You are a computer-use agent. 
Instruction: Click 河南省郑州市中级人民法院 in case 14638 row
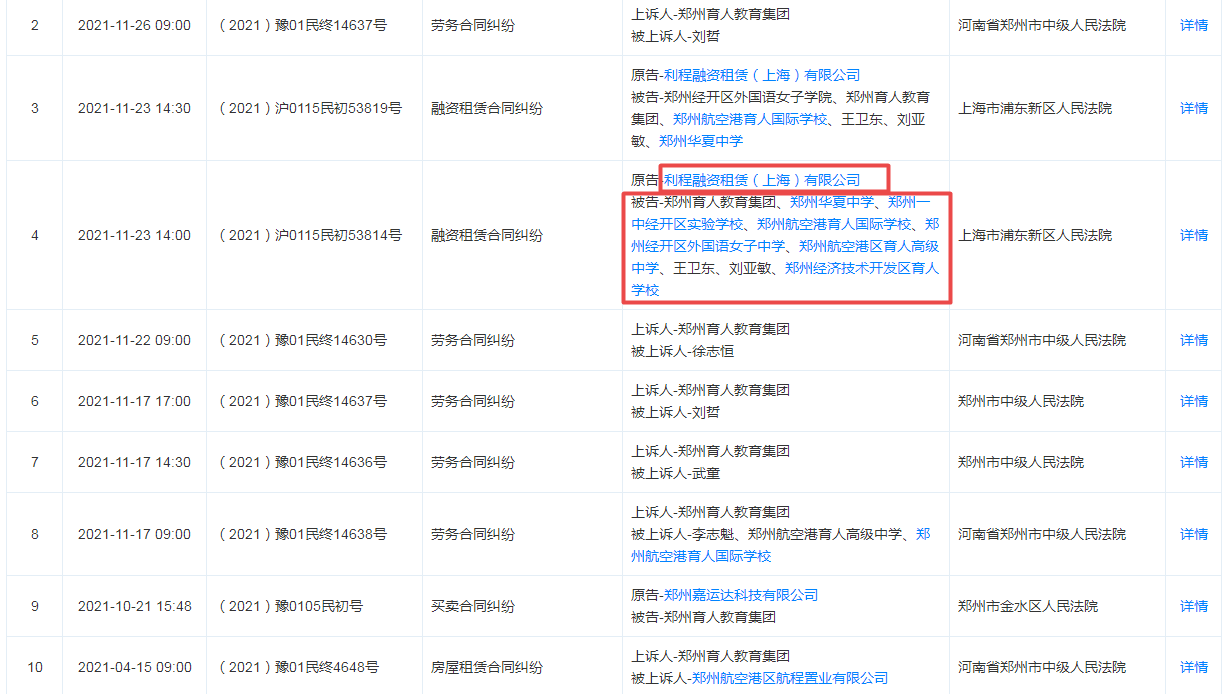pyautogui.click(x=1041, y=534)
